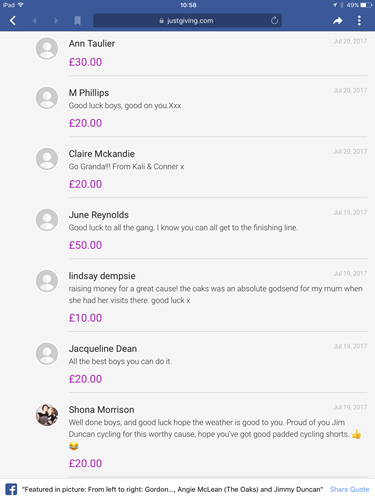Click the Facebook logo icon in the bottom bar

coord(11,489)
